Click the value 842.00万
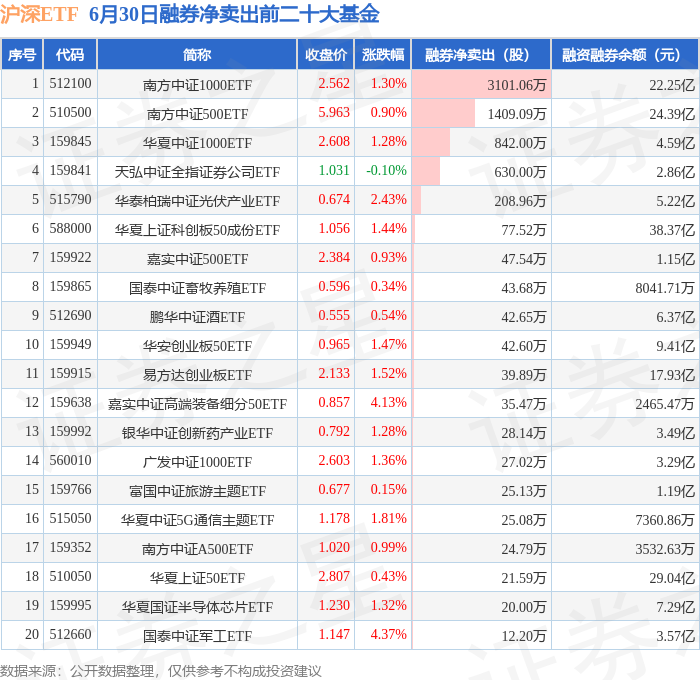Viewport: 700px width, 680px height. click(x=520, y=143)
